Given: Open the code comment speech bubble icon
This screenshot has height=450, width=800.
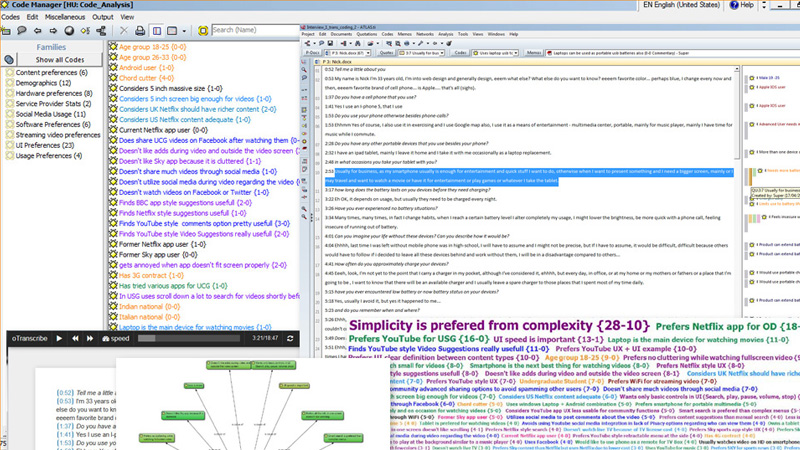Looking at the screenshot, I should point(21,31).
